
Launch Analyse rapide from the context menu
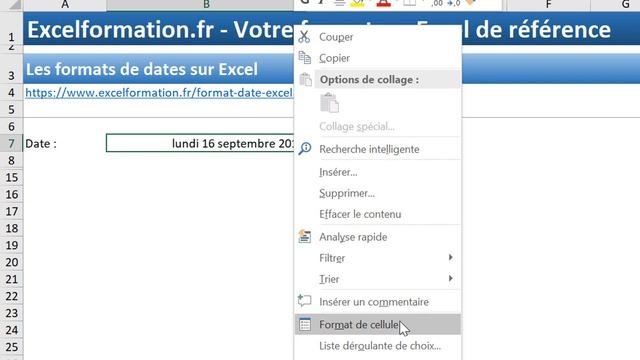click(378, 237)
